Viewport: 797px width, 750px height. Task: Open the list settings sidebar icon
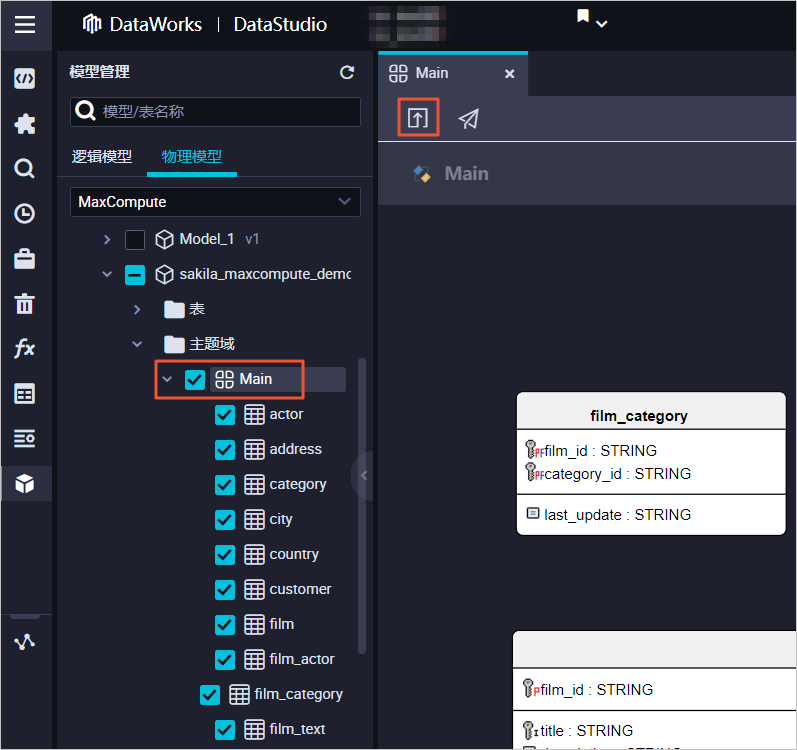[25, 439]
